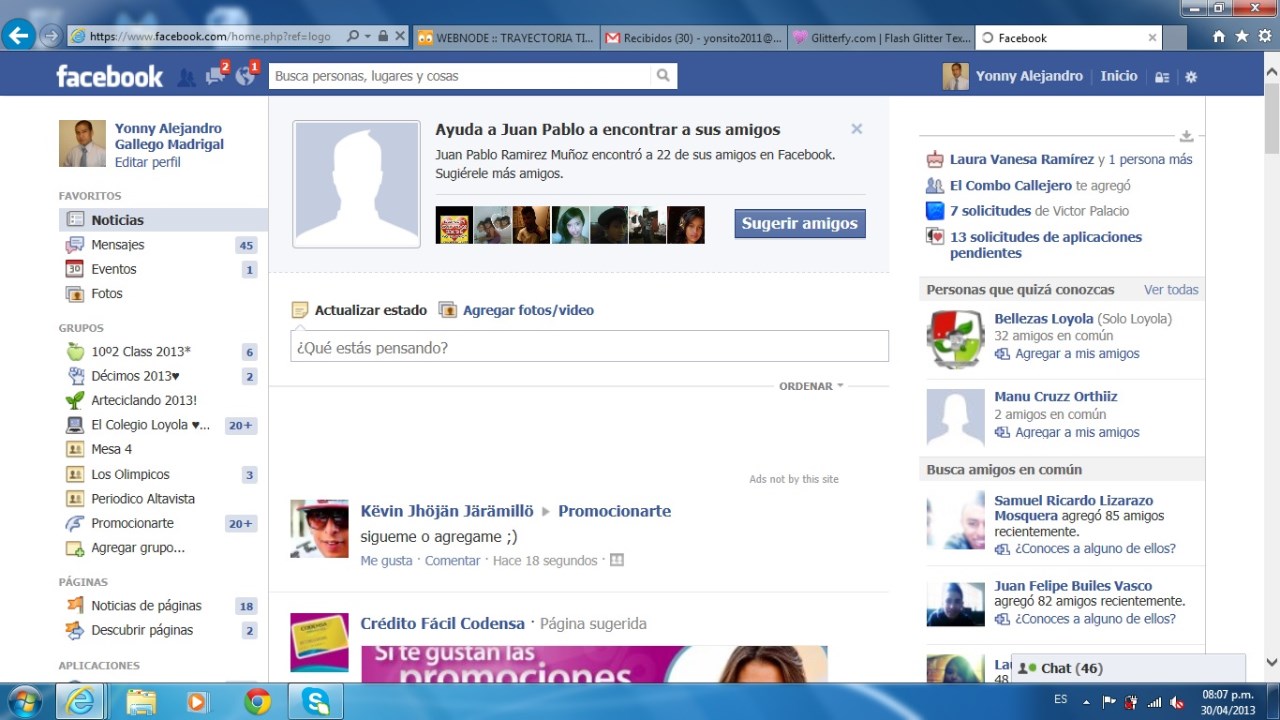Add Bellezas Loyola as friend
Screen dimensions: 1280x720
click(1067, 354)
